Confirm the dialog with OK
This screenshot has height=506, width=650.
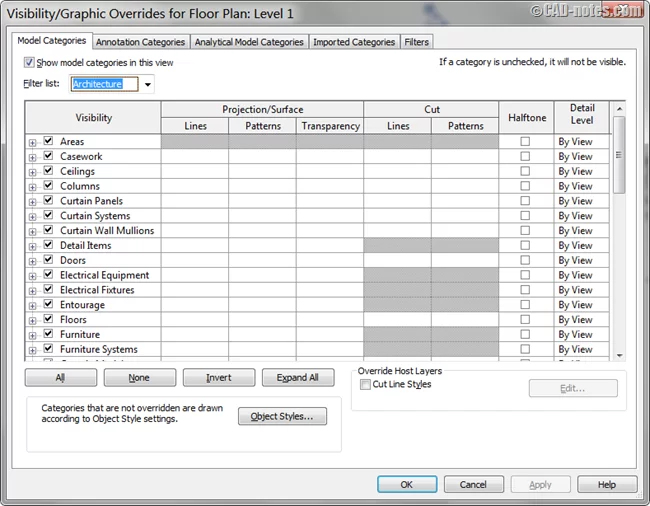(x=407, y=484)
